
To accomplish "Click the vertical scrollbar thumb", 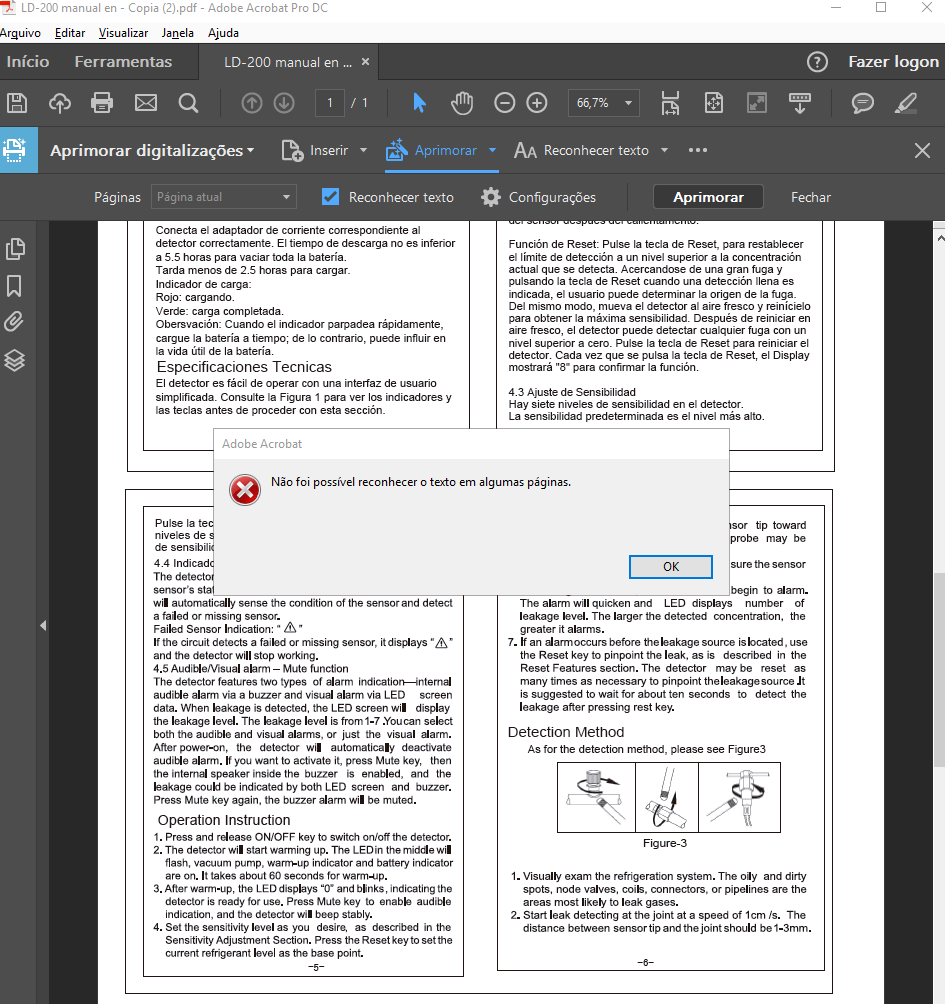I will 939,669.
